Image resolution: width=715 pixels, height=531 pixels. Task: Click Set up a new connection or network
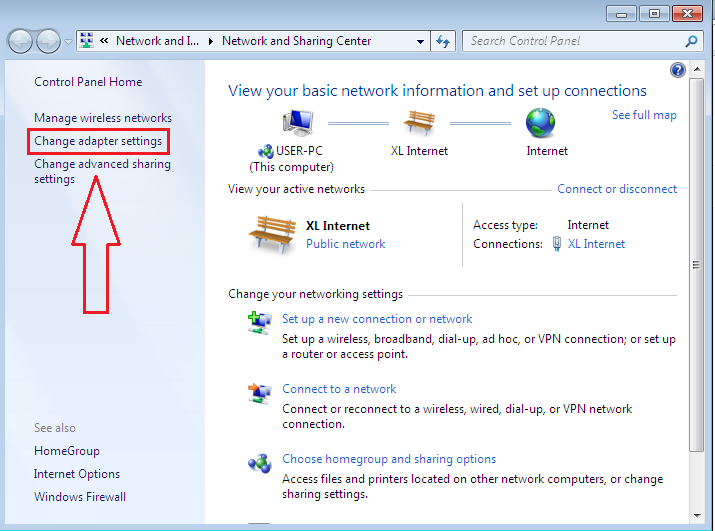pos(377,319)
